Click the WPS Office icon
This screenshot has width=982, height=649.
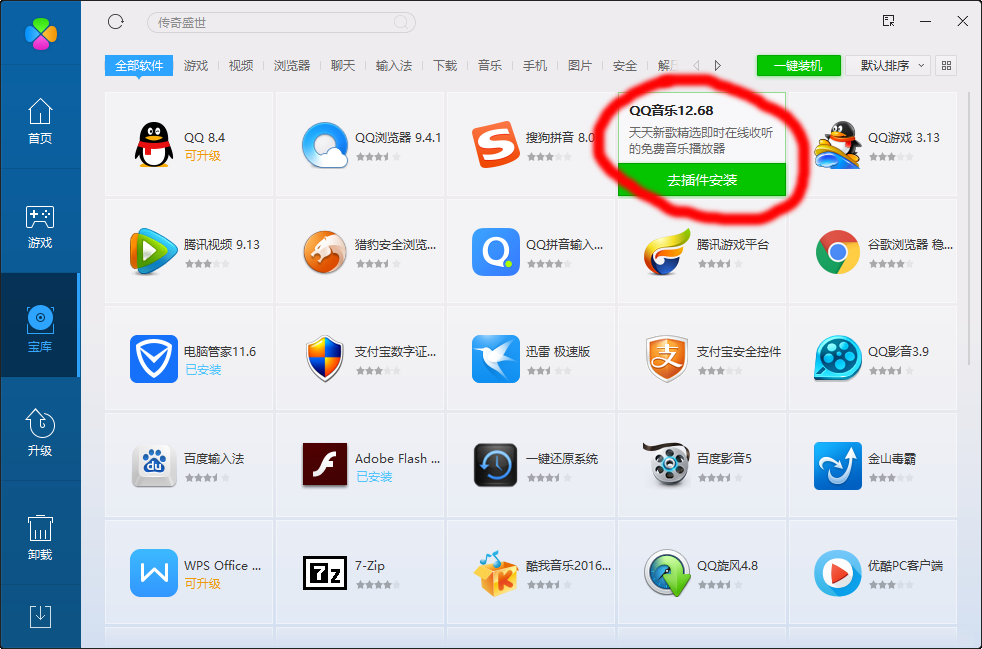153,573
